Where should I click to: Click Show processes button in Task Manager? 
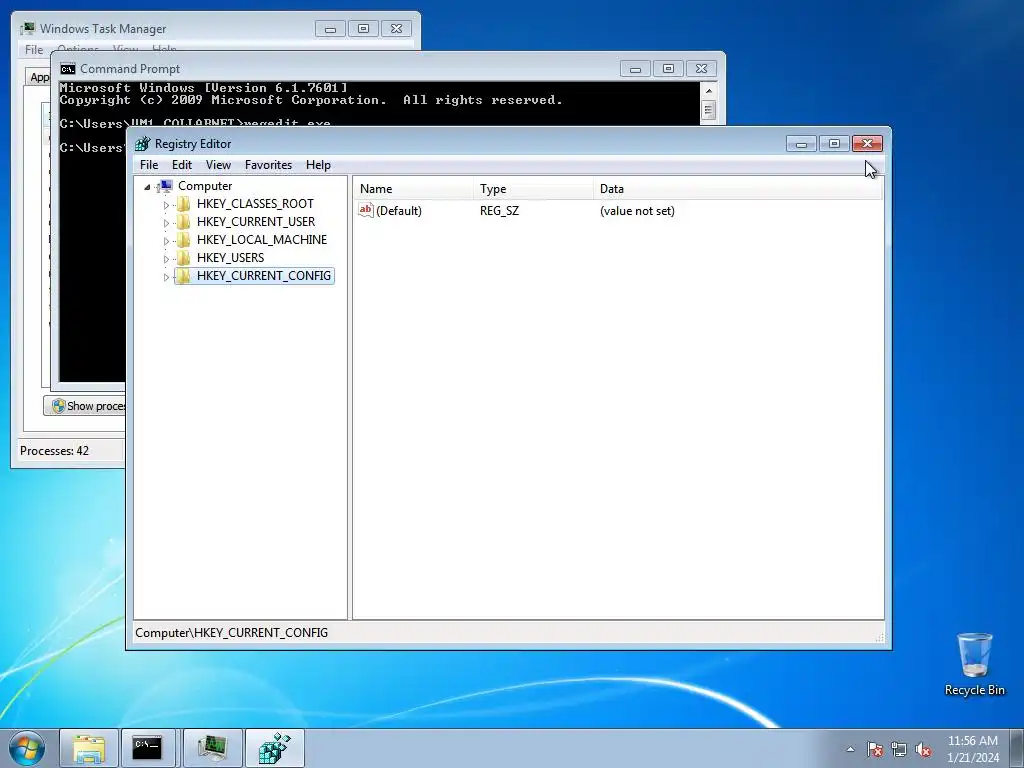[86, 406]
